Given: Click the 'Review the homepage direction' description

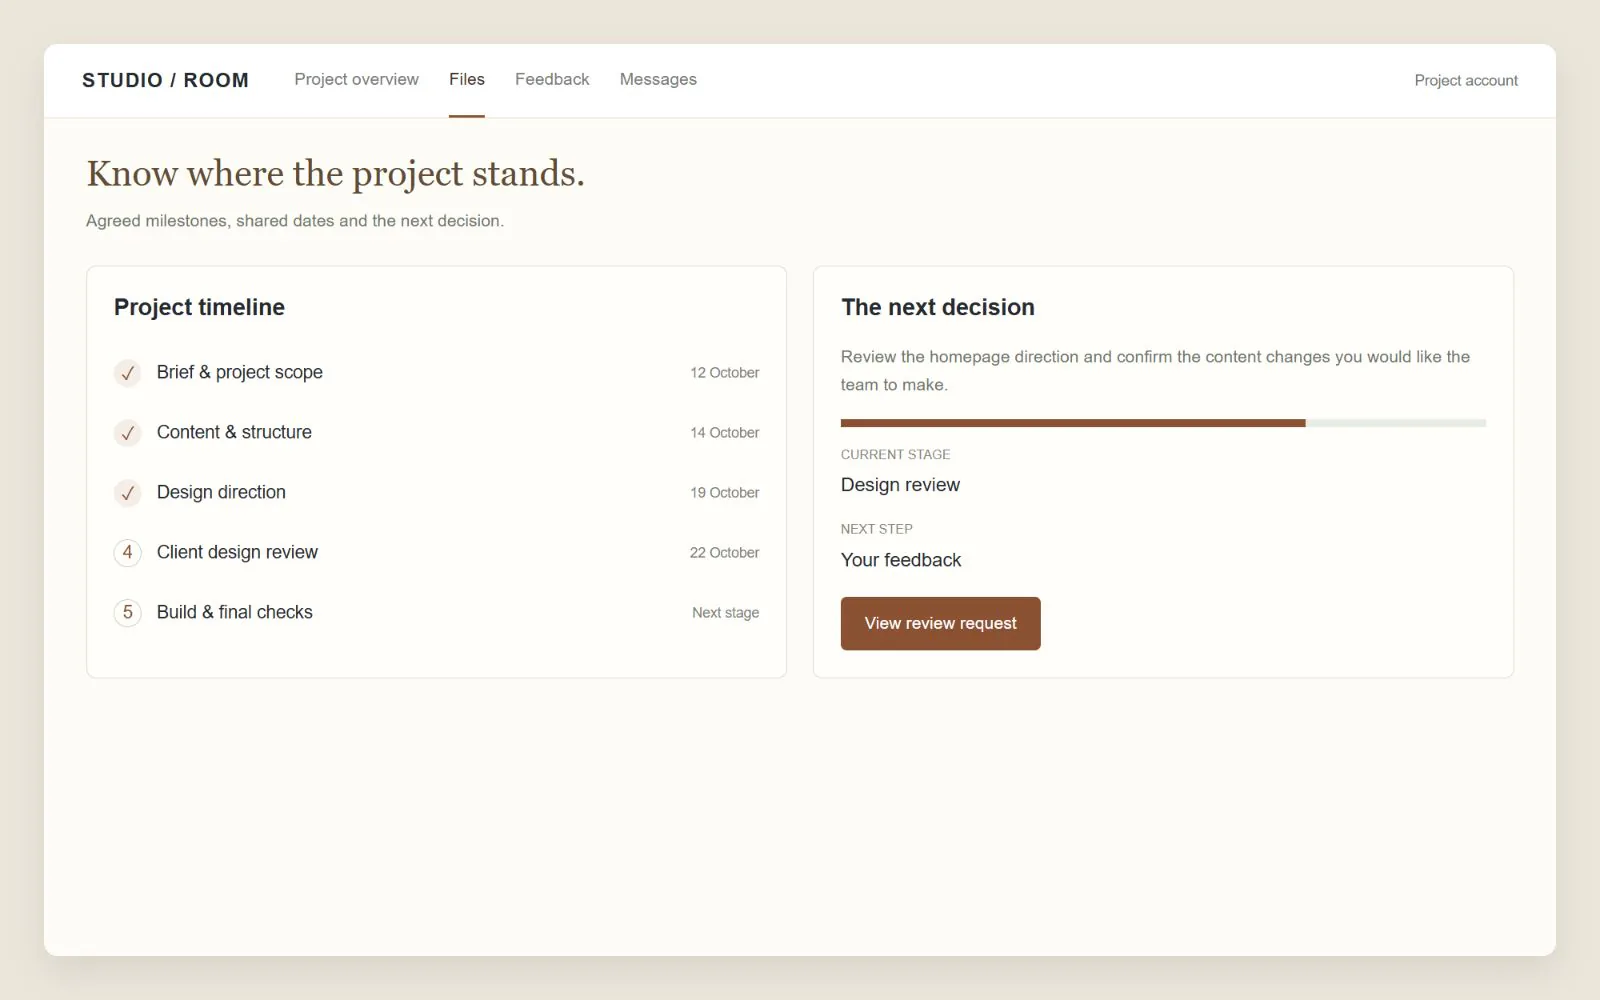Looking at the screenshot, I should tap(1155, 370).
